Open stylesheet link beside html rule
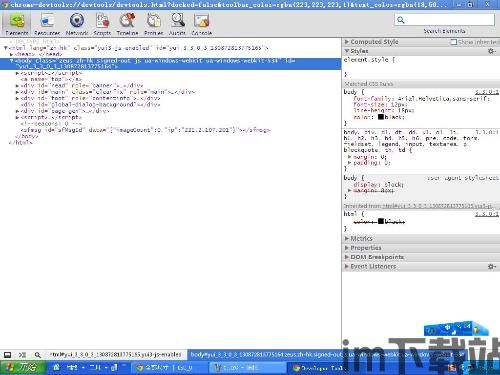Viewport: 500px width, 375px height. tap(487, 214)
